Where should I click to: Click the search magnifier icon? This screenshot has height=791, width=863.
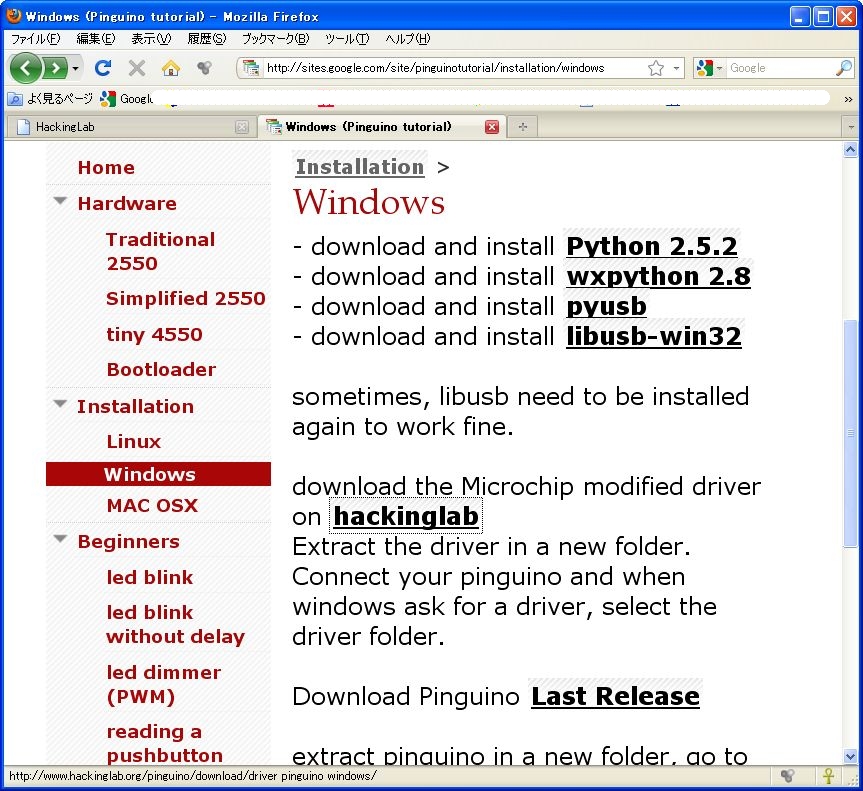(x=844, y=68)
